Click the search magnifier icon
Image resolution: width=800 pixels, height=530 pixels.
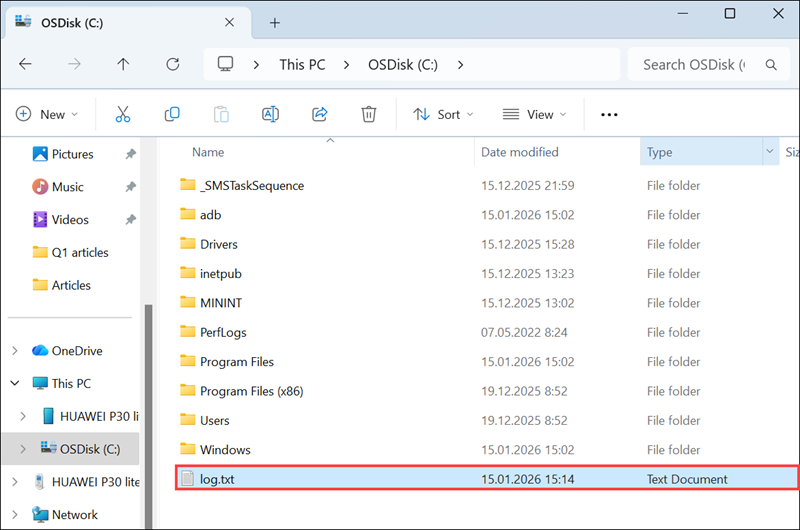[x=771, y=65]
